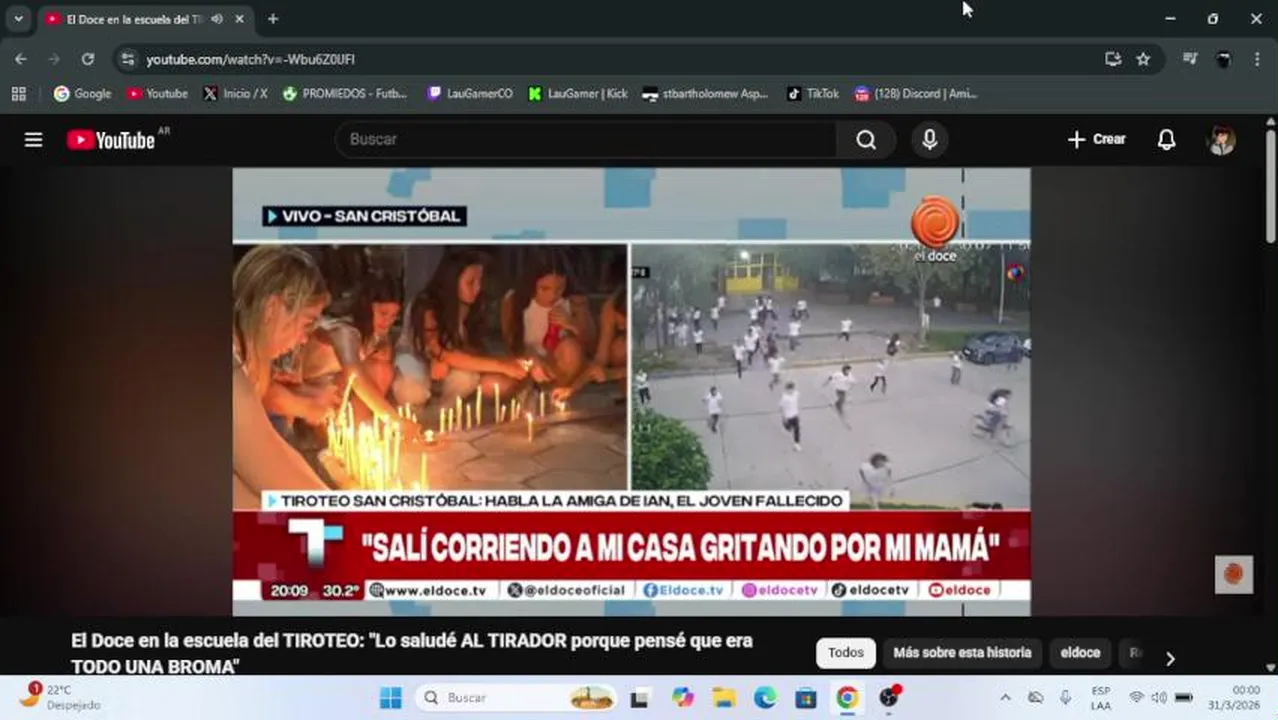Click the search magnifier button

pos(866,140)
